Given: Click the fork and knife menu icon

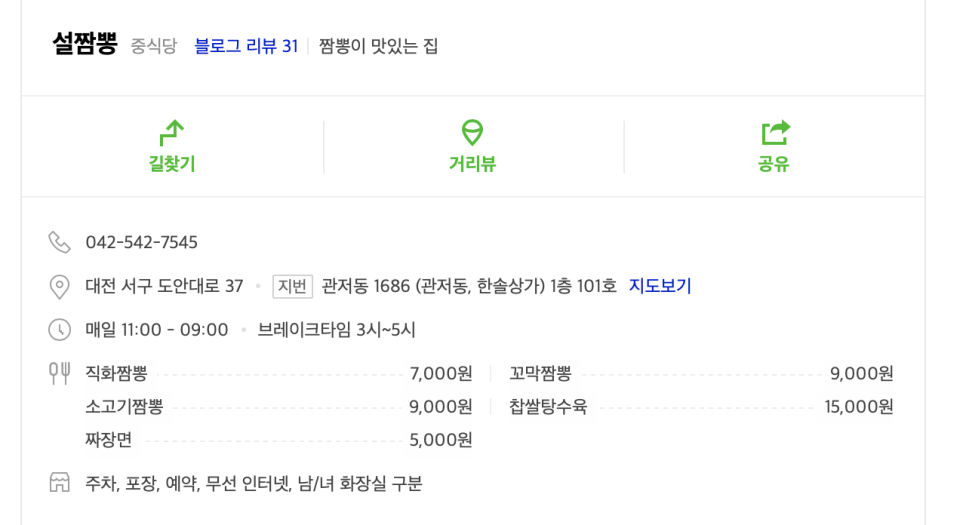Looking at the screenshot, I should click(60, 374).
